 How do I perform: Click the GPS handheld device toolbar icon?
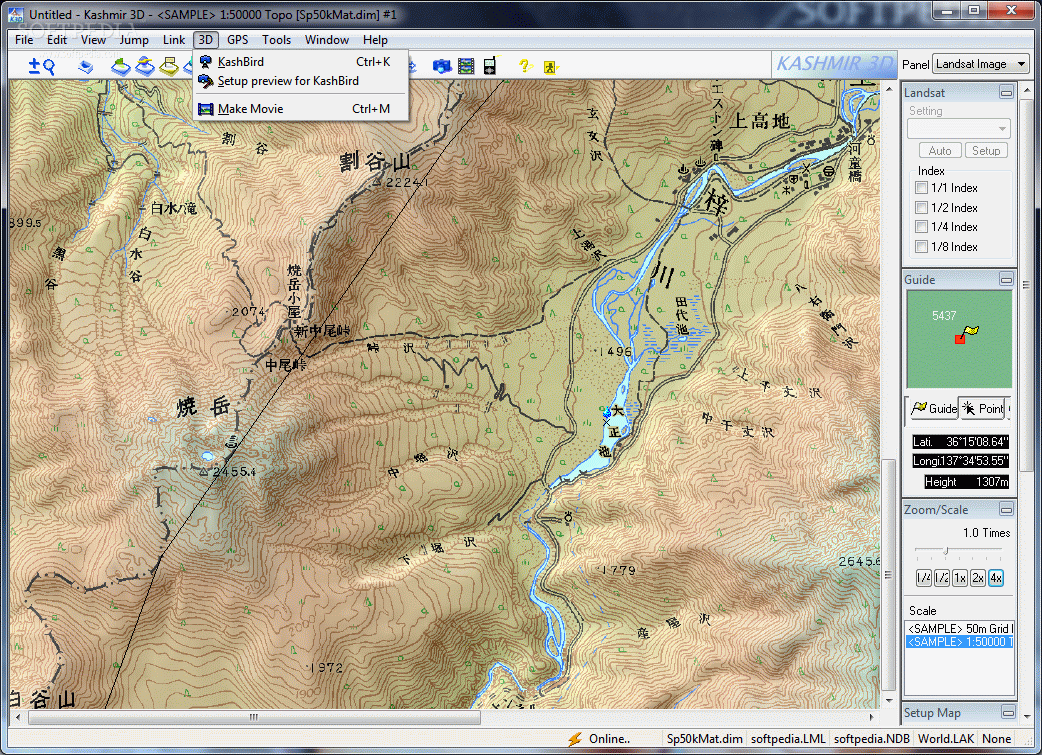point(490,66)
